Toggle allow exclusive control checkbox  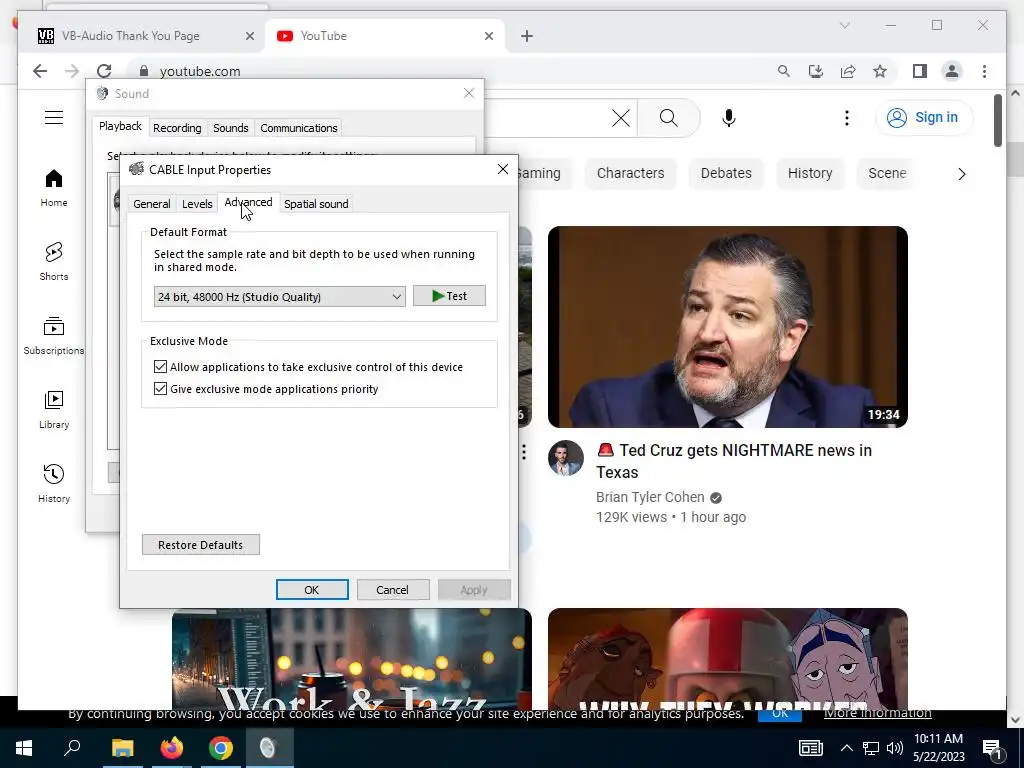[x=160, y=367]
